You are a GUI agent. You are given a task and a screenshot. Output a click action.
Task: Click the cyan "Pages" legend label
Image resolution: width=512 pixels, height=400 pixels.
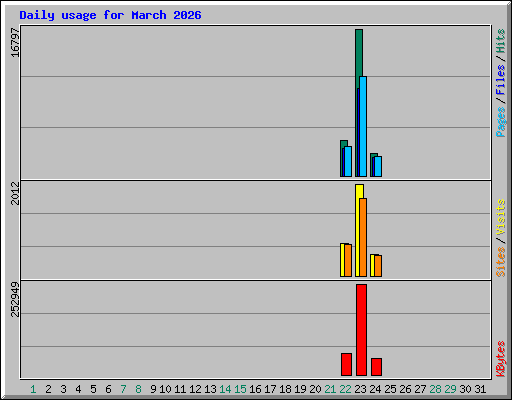(x=500, y=122)
